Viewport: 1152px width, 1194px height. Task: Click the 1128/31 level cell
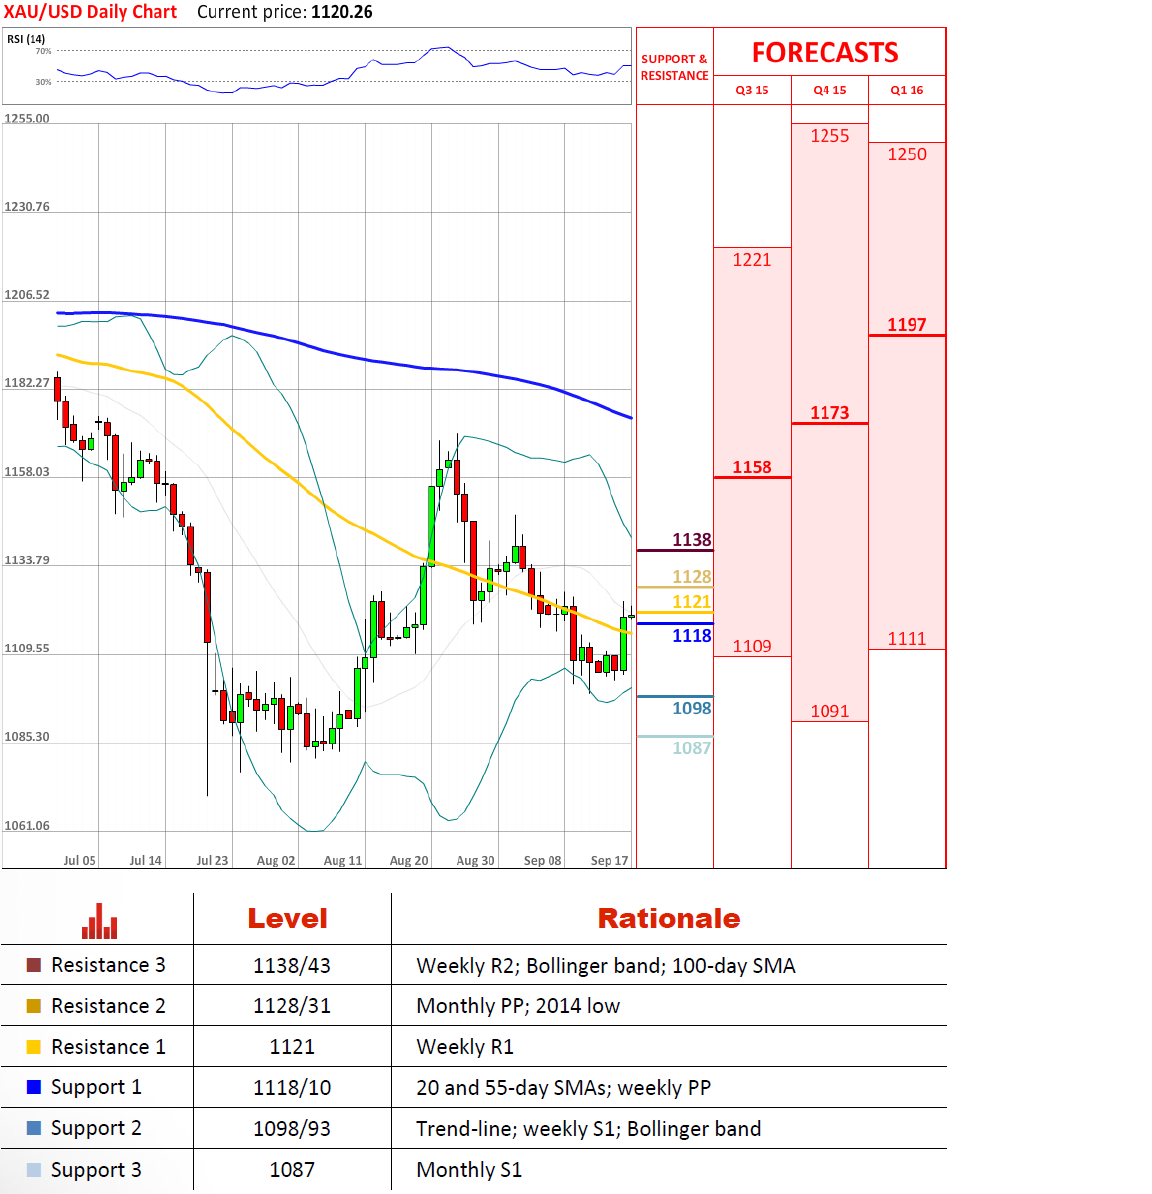coord(292,1006)
